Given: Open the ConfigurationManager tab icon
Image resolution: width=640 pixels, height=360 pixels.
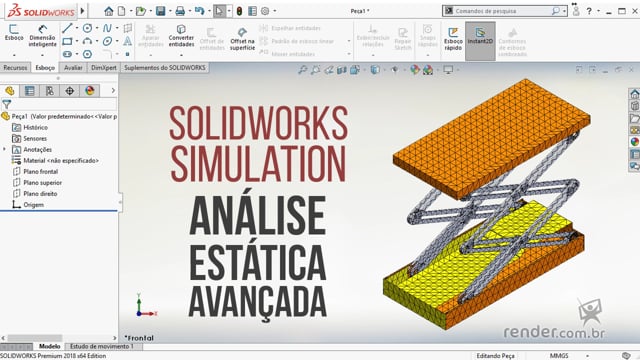Looking at the screenshot, I should (49, 91).
